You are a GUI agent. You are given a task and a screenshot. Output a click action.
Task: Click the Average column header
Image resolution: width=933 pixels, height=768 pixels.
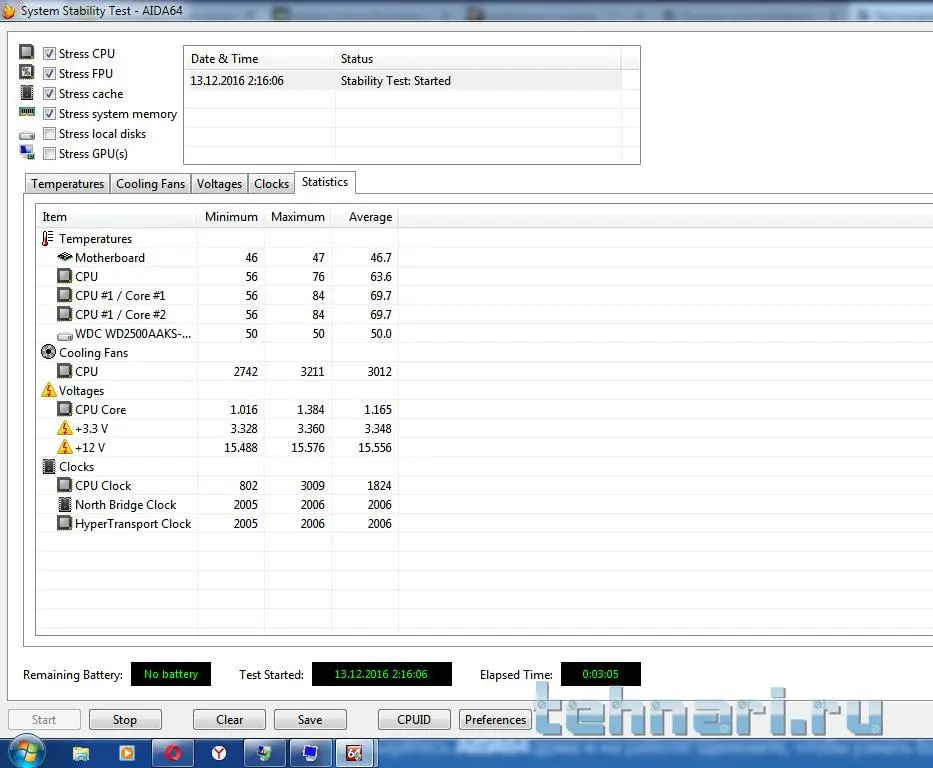click(x=365, y=217)
